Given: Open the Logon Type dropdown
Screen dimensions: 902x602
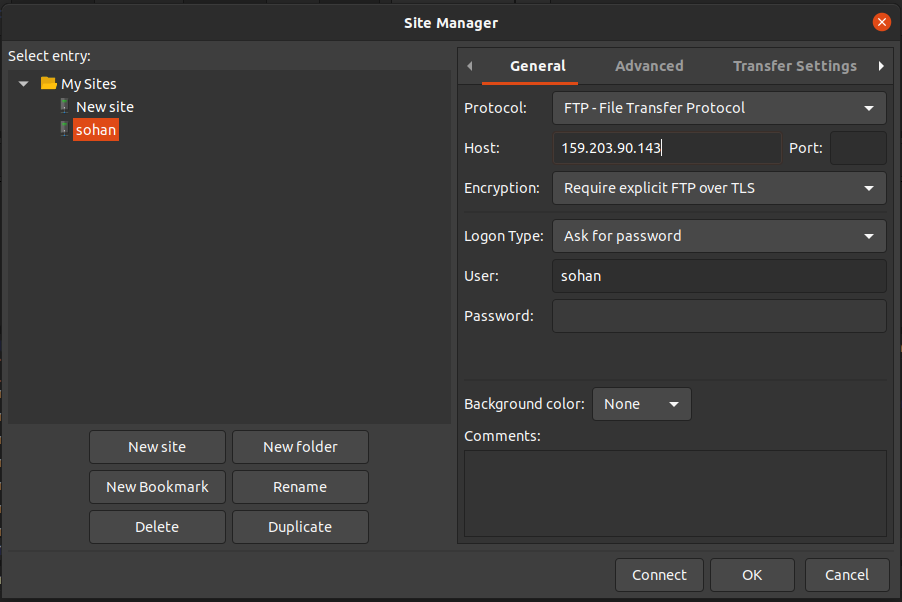Looking at the screenshot, I should [719, 236].
